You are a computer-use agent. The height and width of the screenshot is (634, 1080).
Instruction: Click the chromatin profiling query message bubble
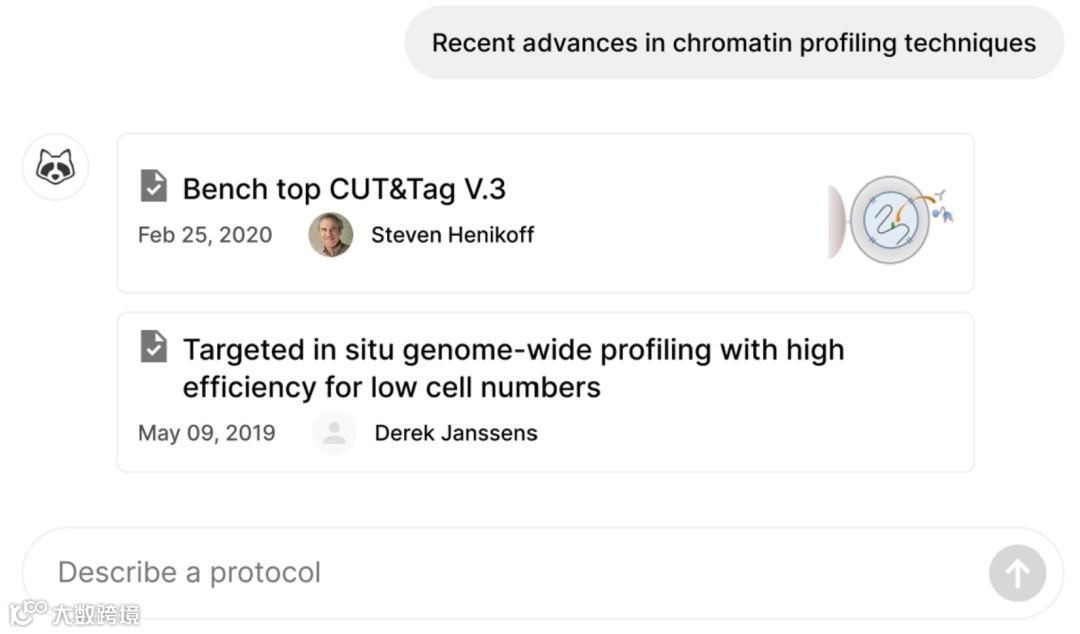tap(733, 43)
